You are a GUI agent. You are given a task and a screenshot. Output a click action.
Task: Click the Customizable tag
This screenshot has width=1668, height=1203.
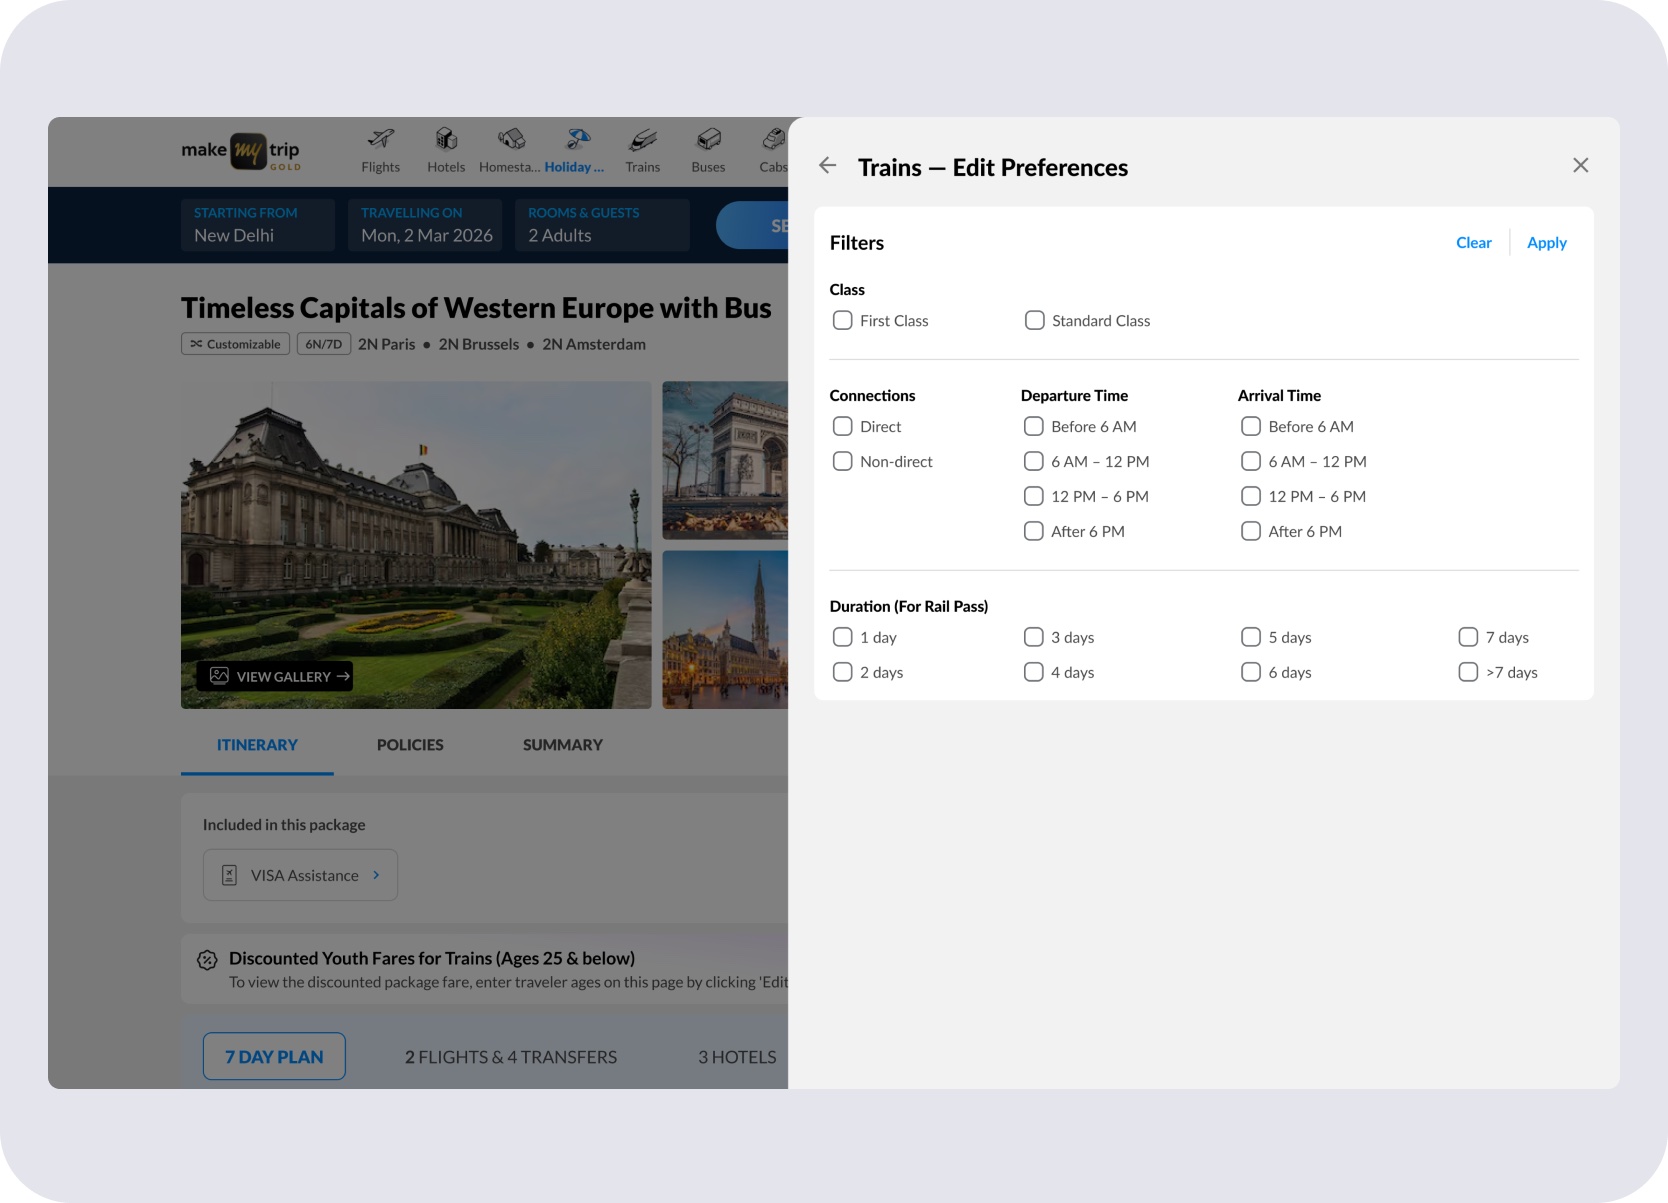pyautogui.click(x=235, y=344)
